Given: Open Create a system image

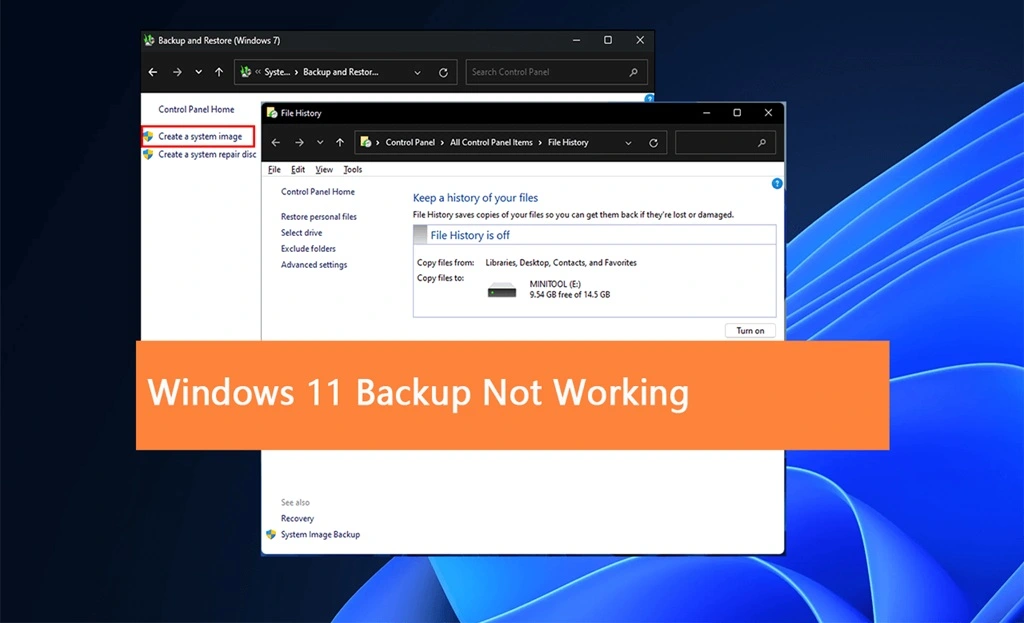Looking at the screenshot, I should point(200,136).
